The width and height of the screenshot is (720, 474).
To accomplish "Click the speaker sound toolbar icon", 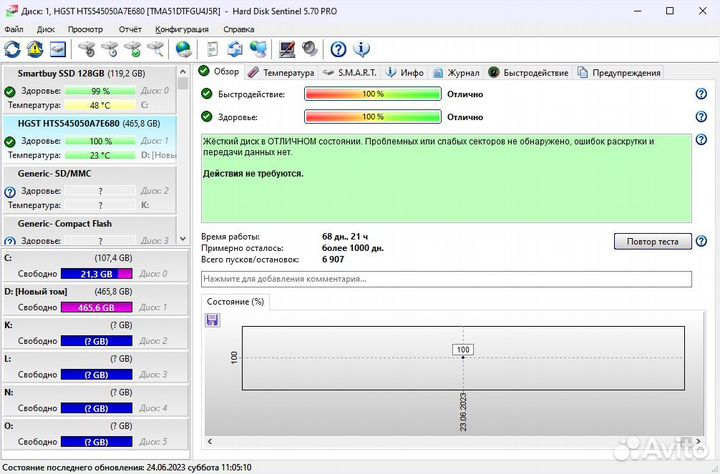I will click(x=310, y=49).
